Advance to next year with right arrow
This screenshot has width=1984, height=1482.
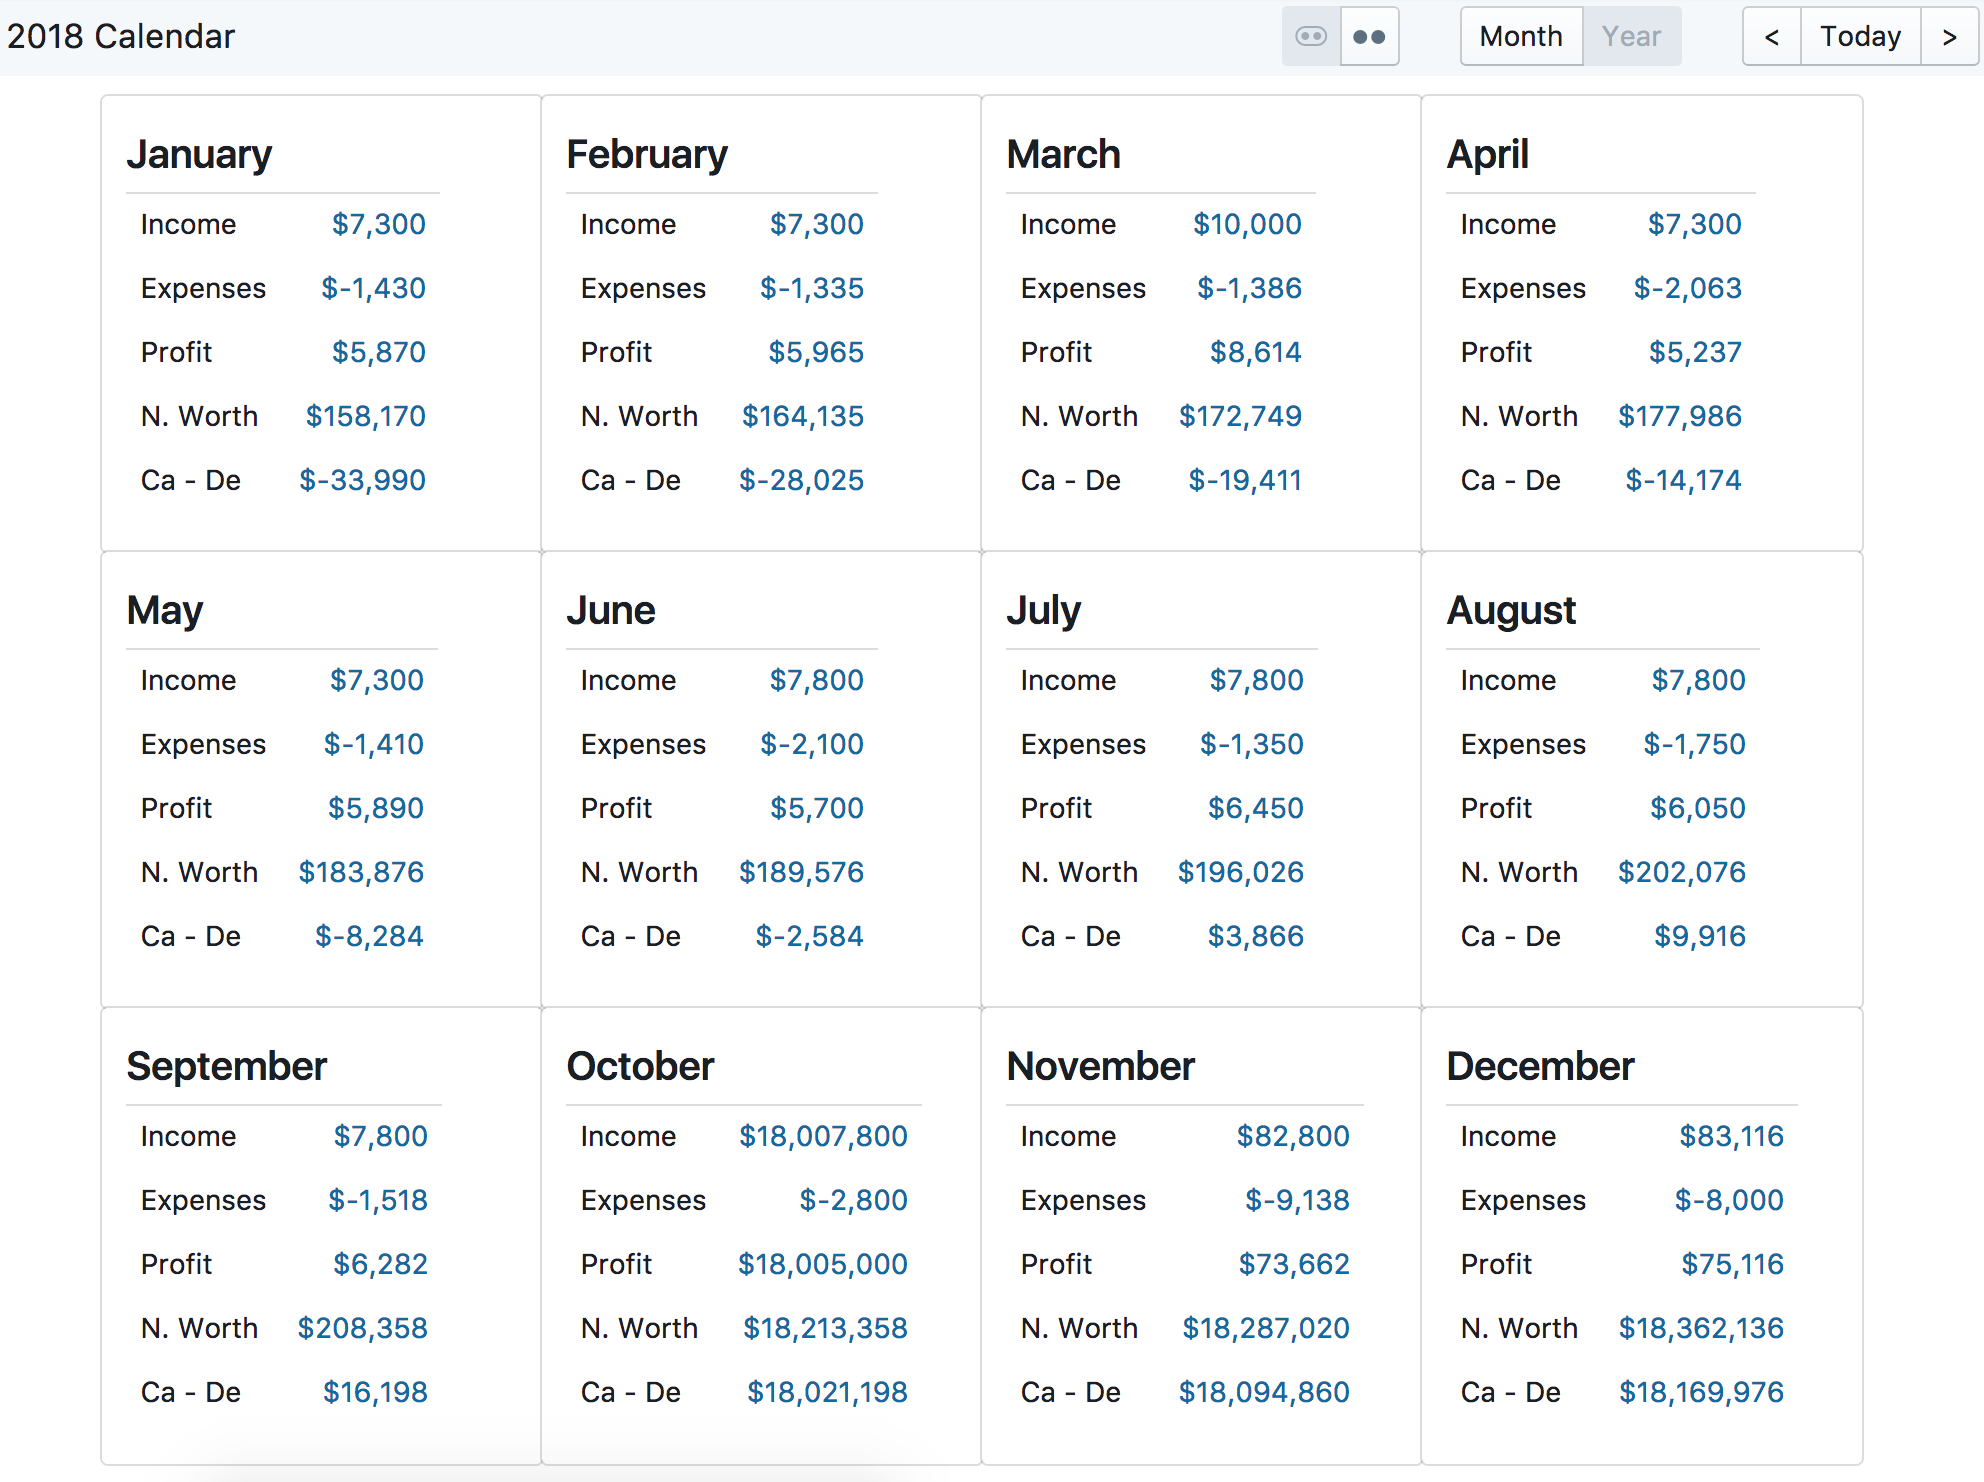[x=1948, y=37]
